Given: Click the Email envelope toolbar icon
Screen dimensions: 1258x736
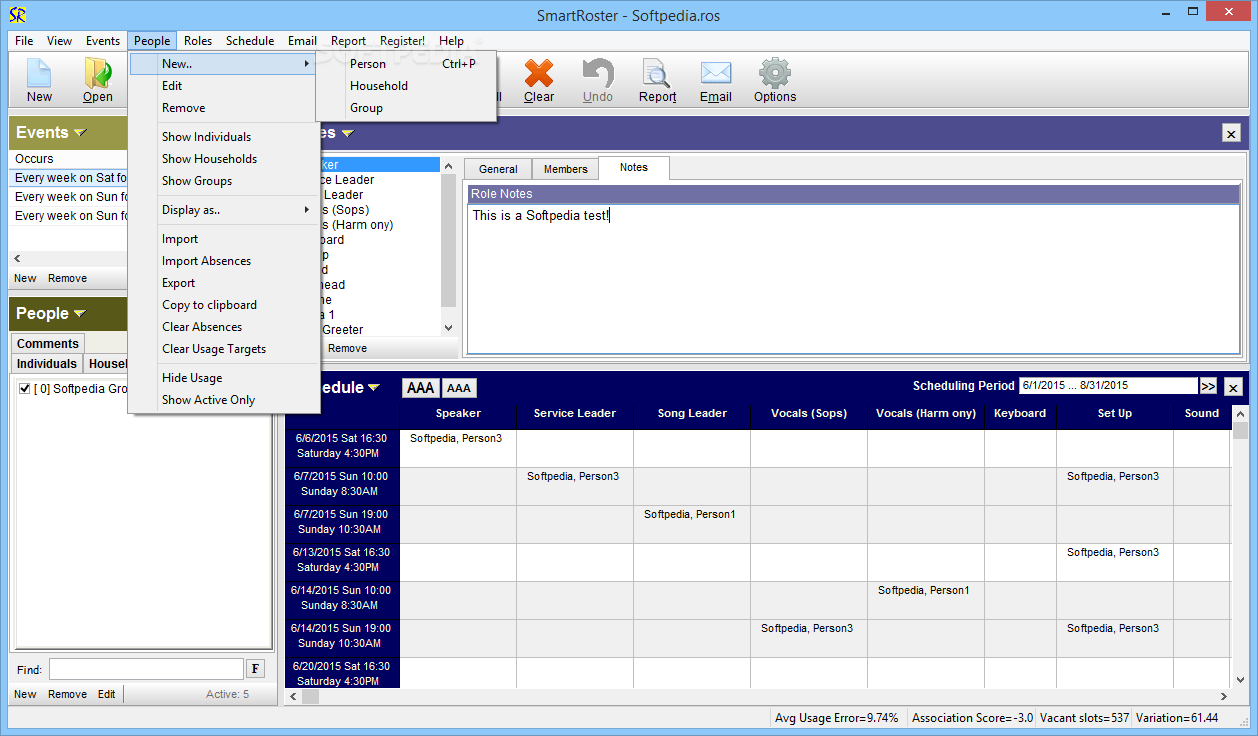Looking at the screenshot, I should tap(715, 80).
